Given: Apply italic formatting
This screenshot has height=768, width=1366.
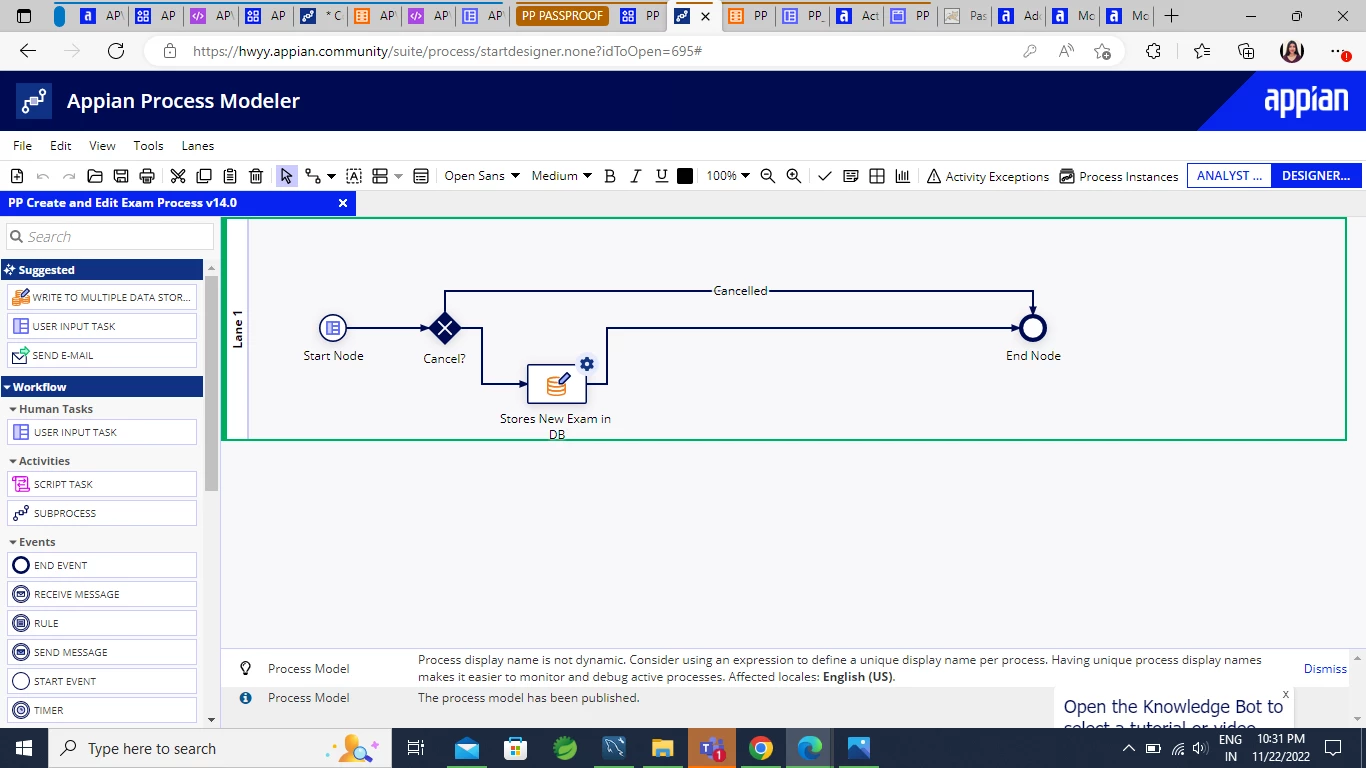Looking at the screenshot, I should [635, 176].
